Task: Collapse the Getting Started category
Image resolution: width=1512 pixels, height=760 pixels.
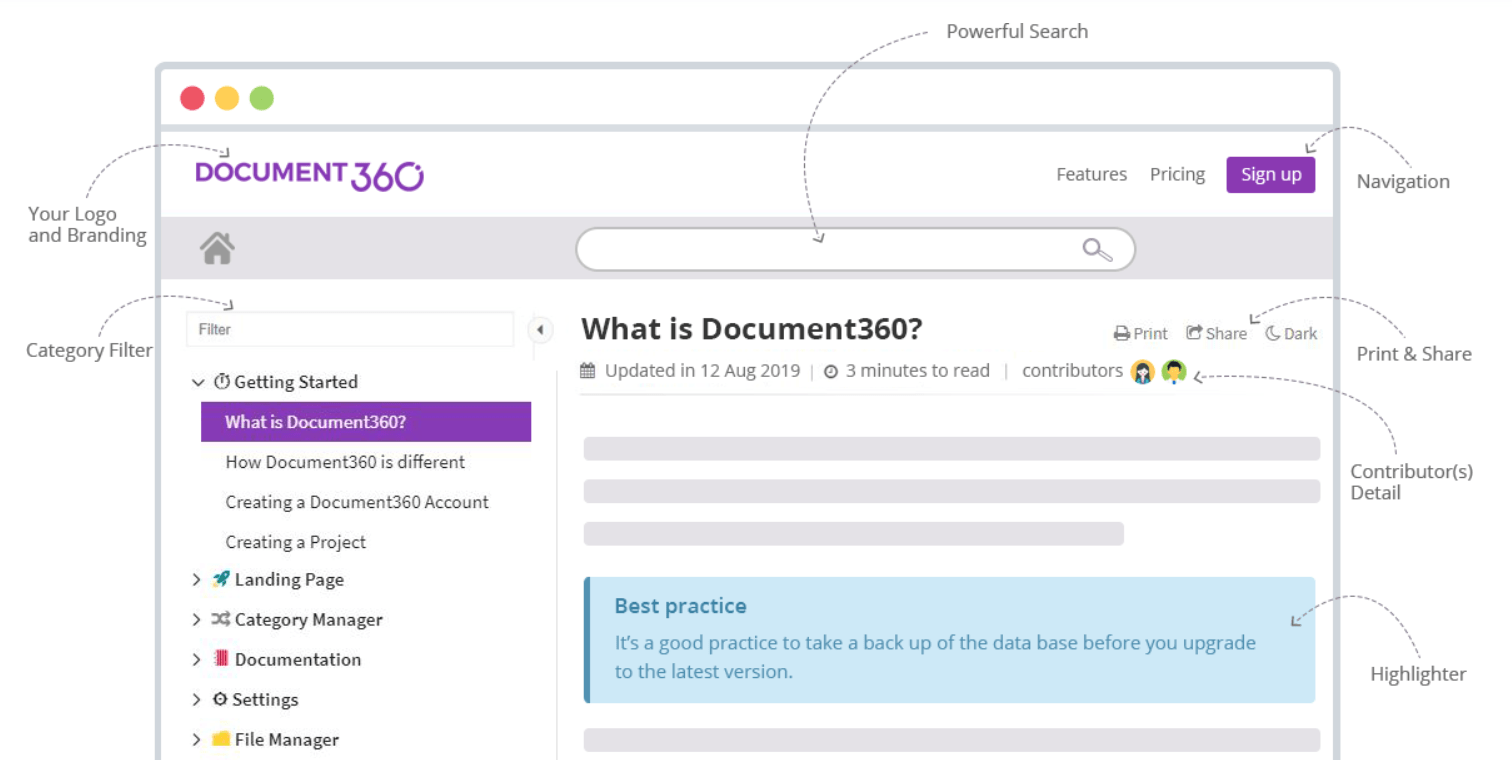Action: (198, 382)
